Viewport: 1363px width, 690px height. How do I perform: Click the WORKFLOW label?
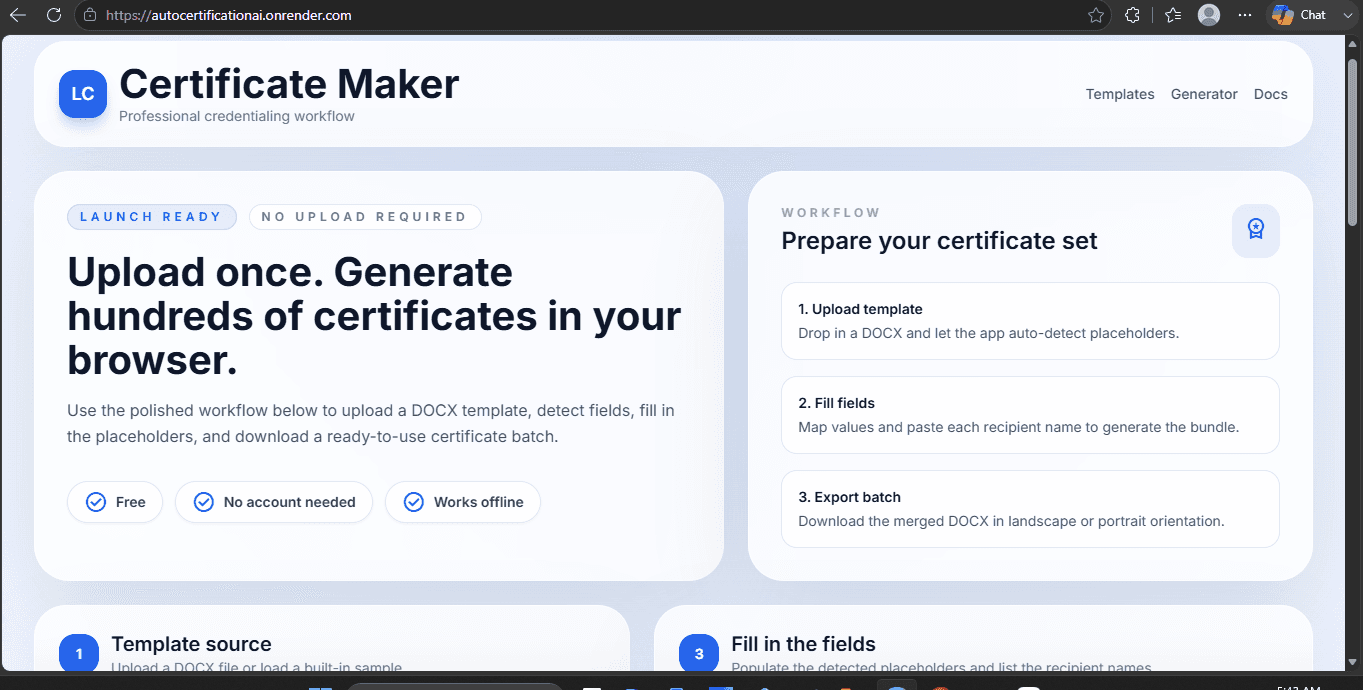[831, 213]
